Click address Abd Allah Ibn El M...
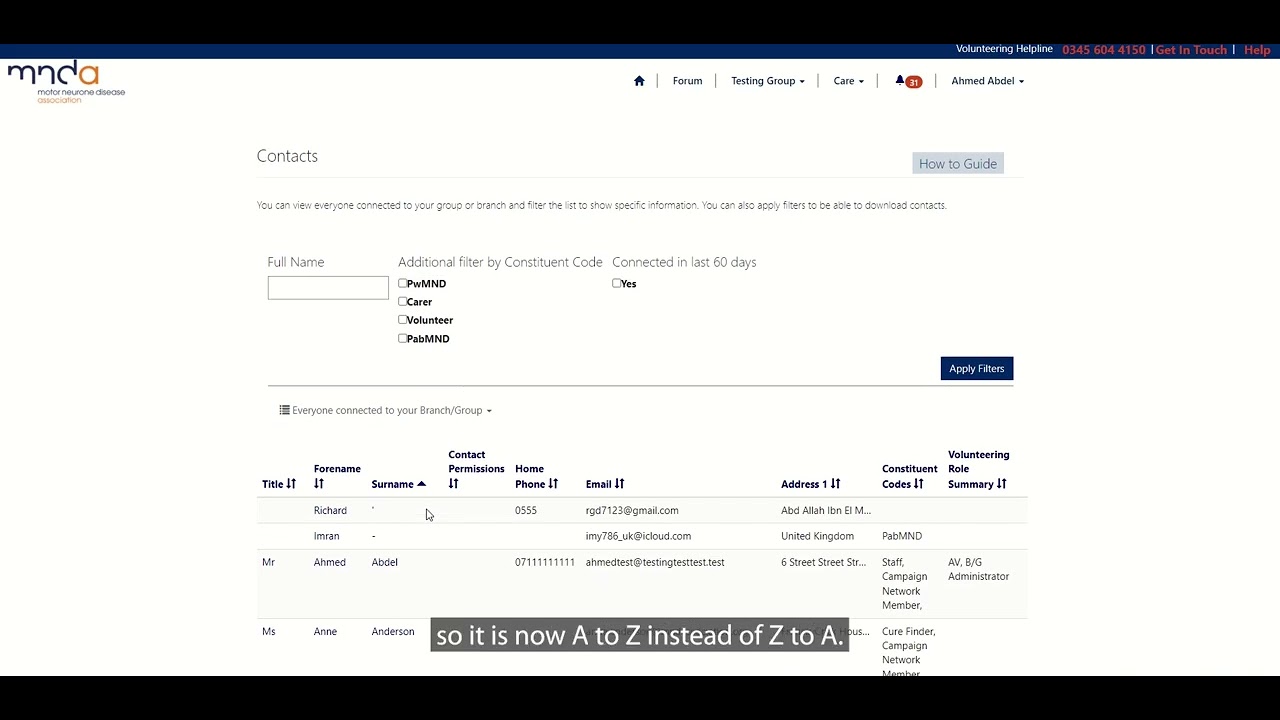Viewport: 1280px width, 720px height. (x=826, y=510)
